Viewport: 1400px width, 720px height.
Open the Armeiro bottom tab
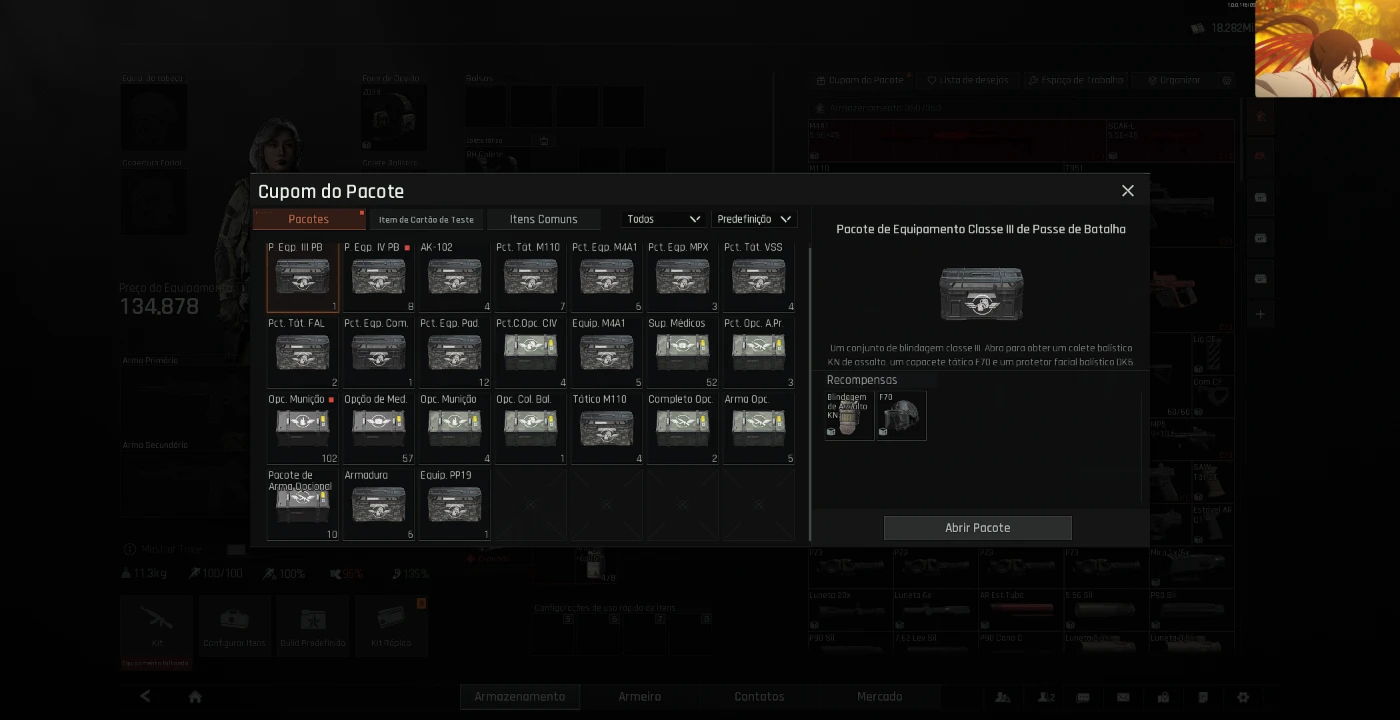[640, 697]
